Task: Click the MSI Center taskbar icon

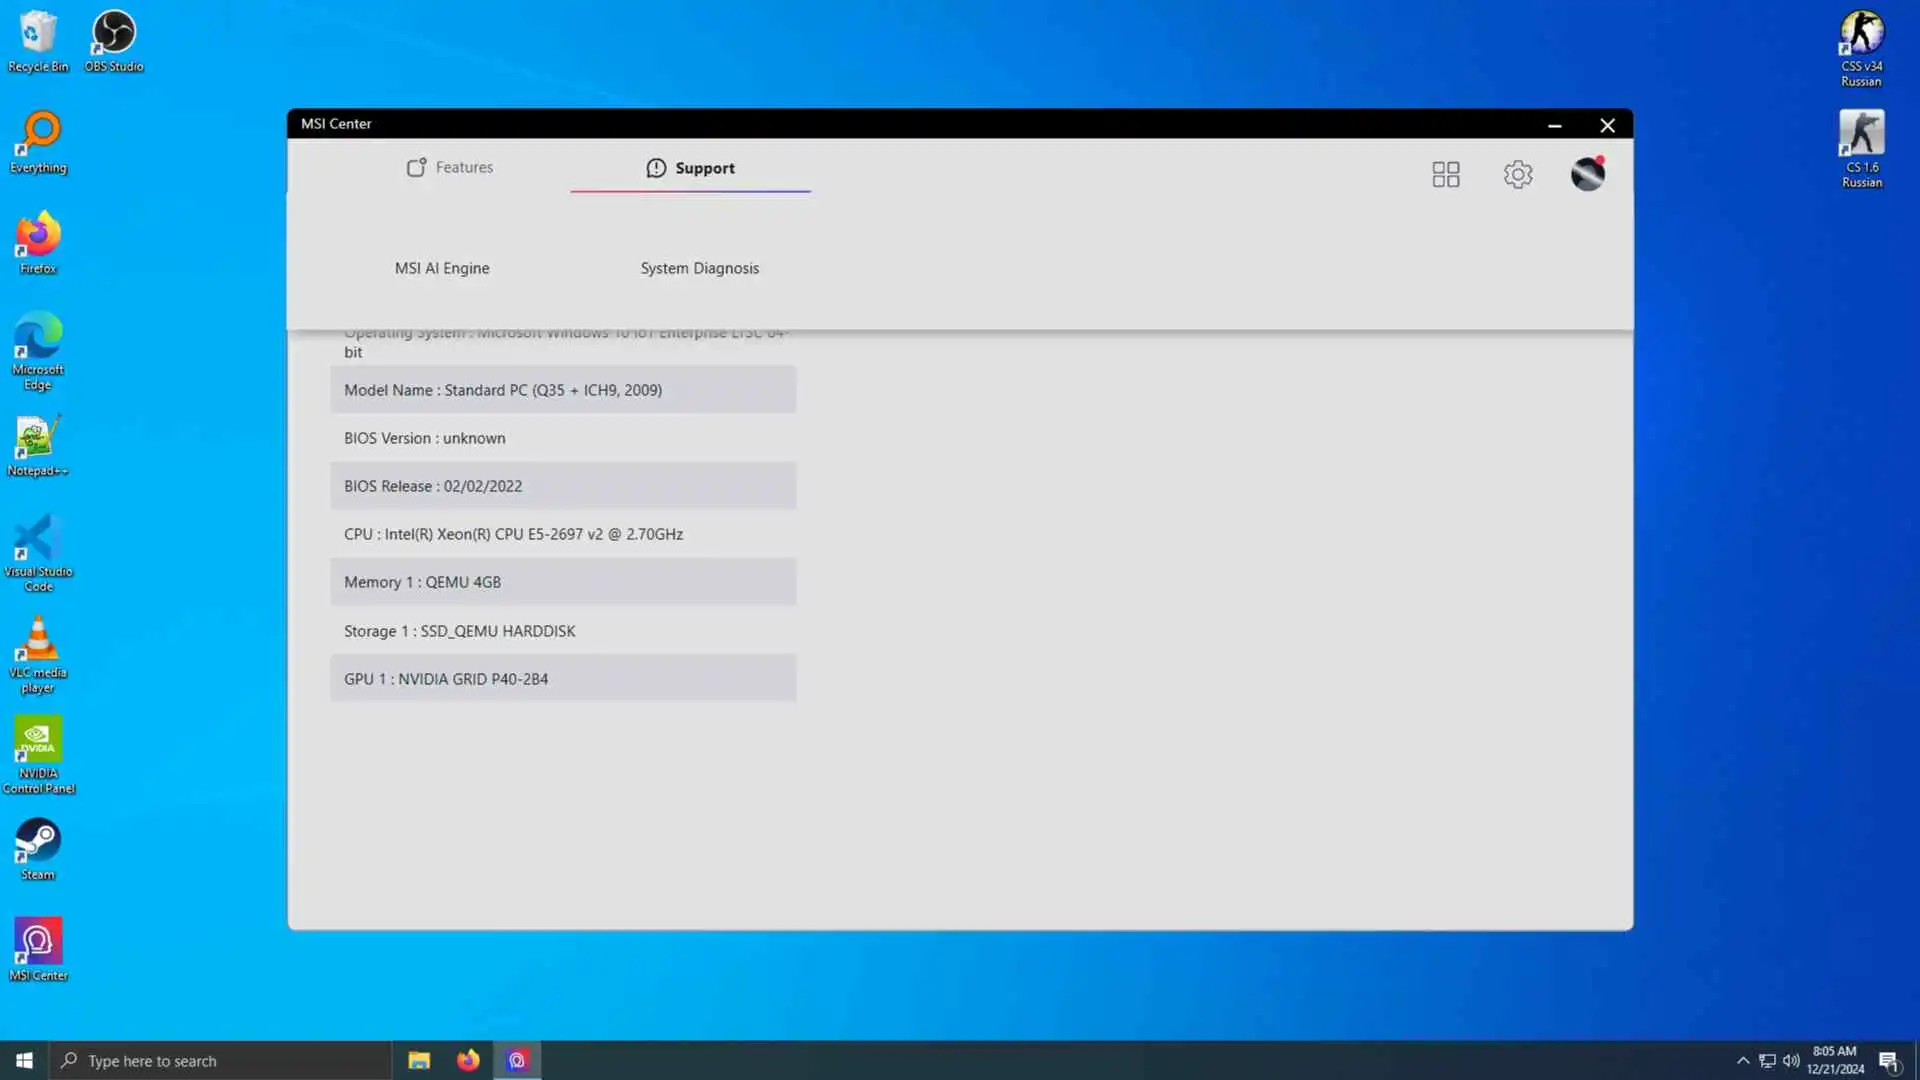Action: point(517,1060)
